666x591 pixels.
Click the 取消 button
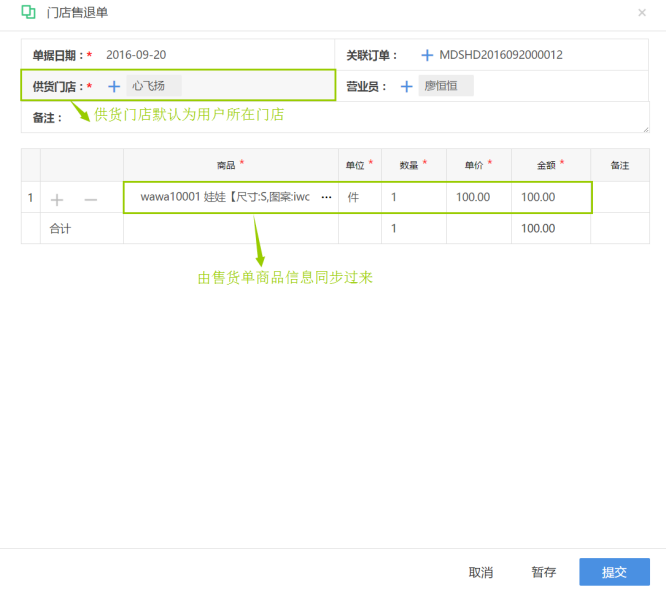481,572
